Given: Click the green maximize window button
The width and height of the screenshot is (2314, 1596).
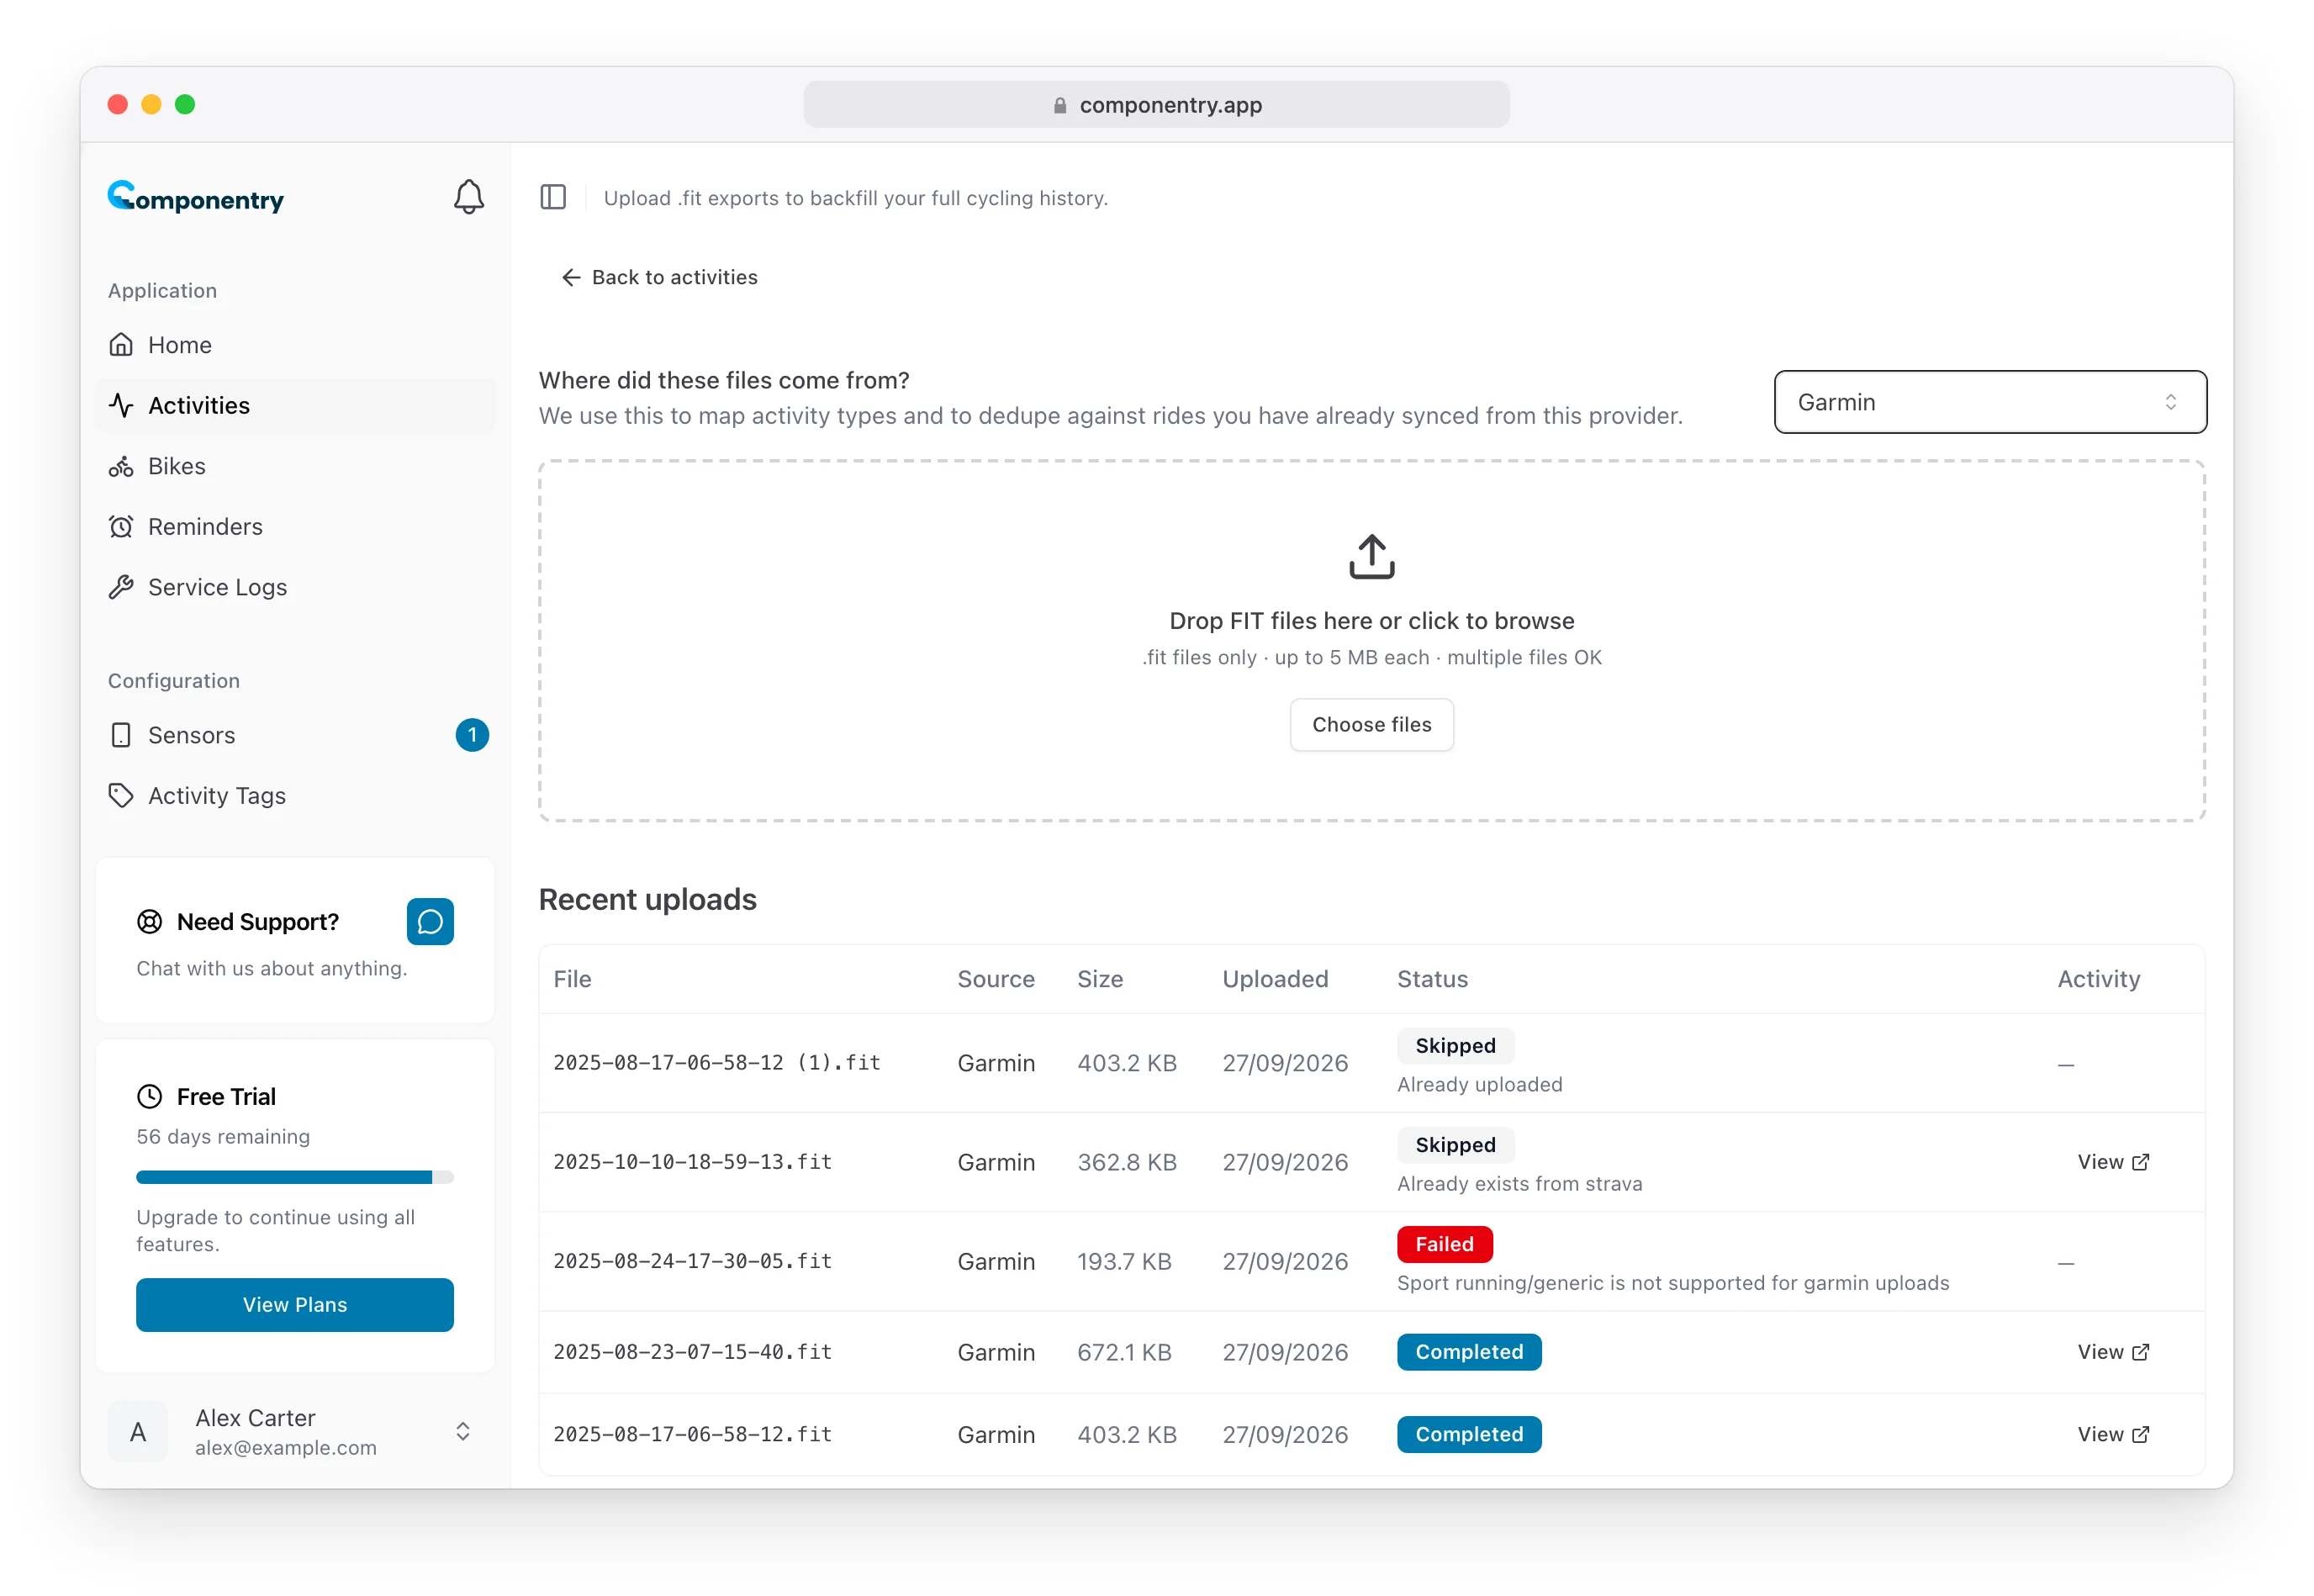Looking at the screenshot, I should tap(185, 104).
